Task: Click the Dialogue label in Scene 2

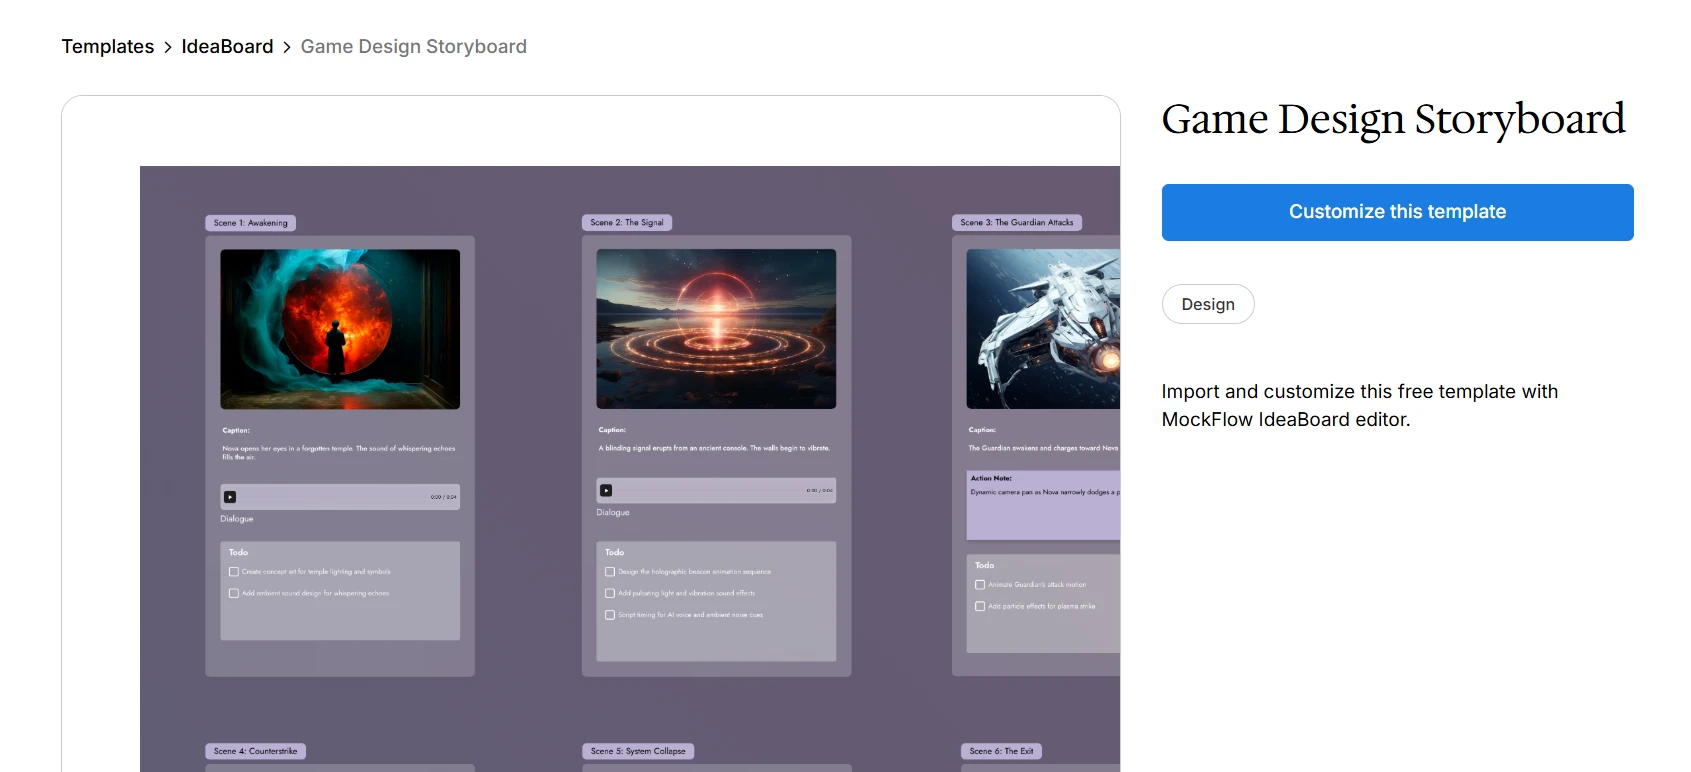Action: (613, 512)
